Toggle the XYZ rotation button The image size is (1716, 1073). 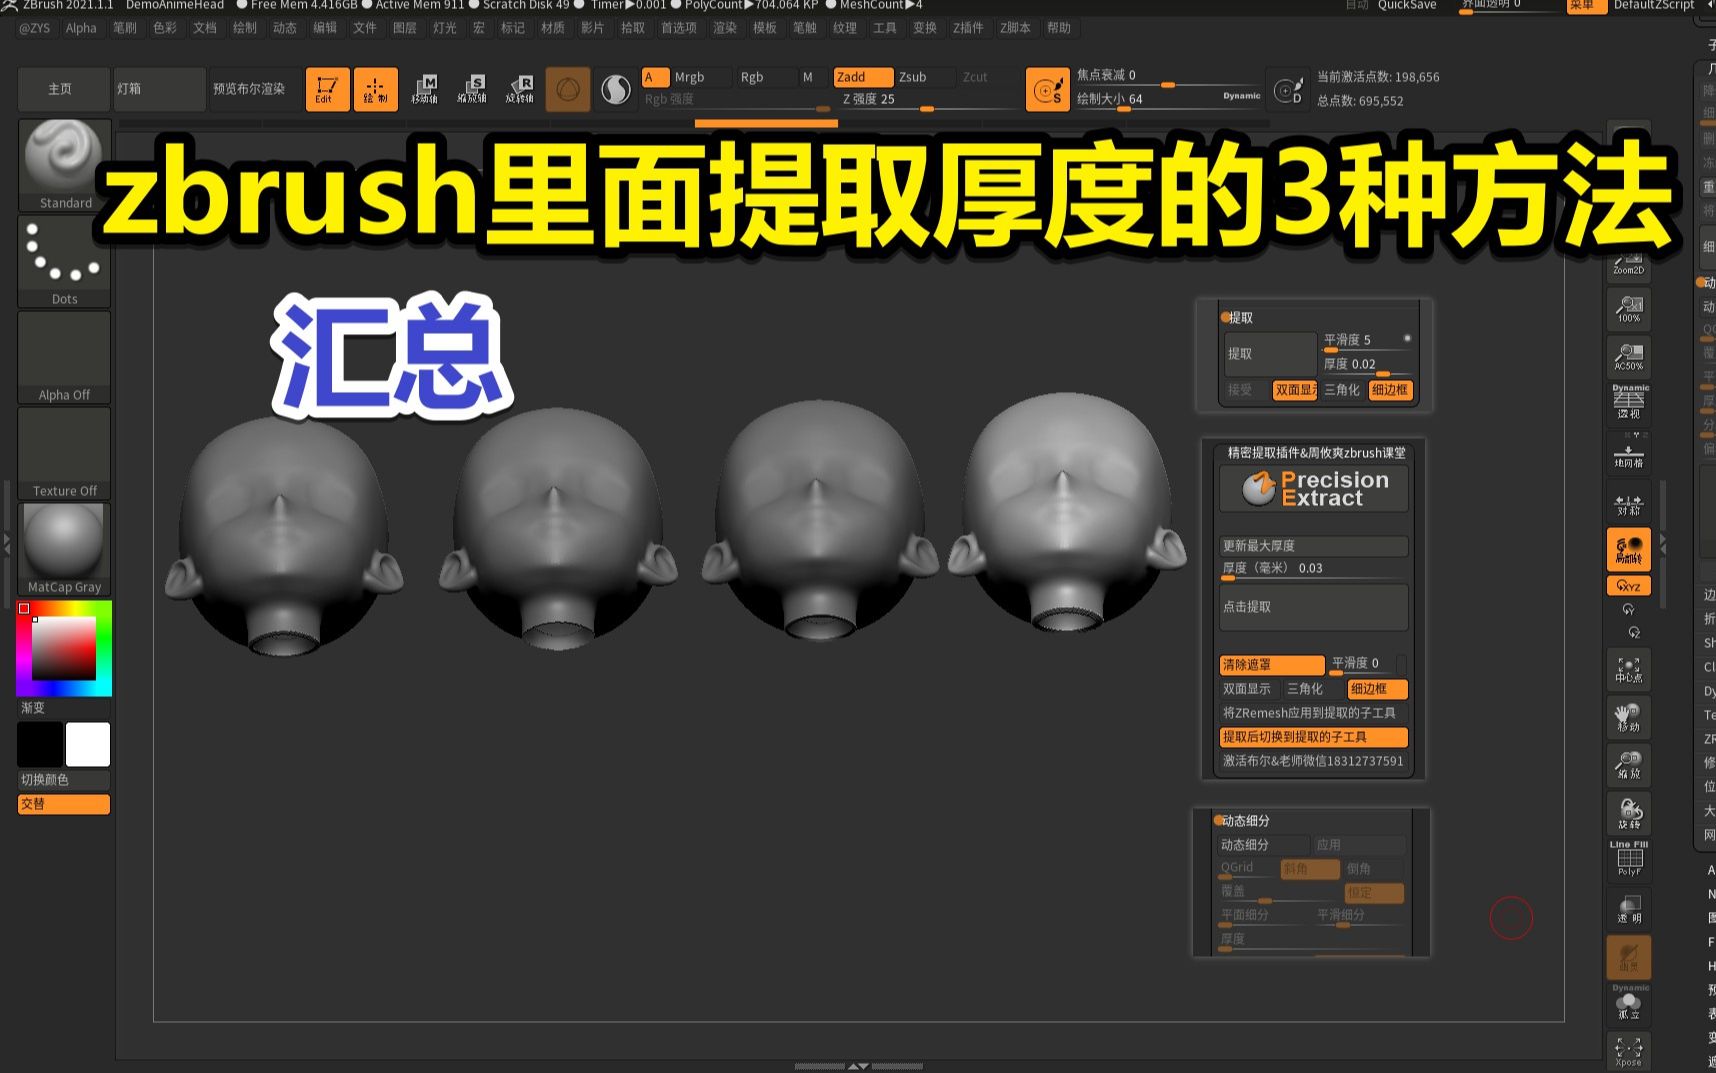(1629, 586)
